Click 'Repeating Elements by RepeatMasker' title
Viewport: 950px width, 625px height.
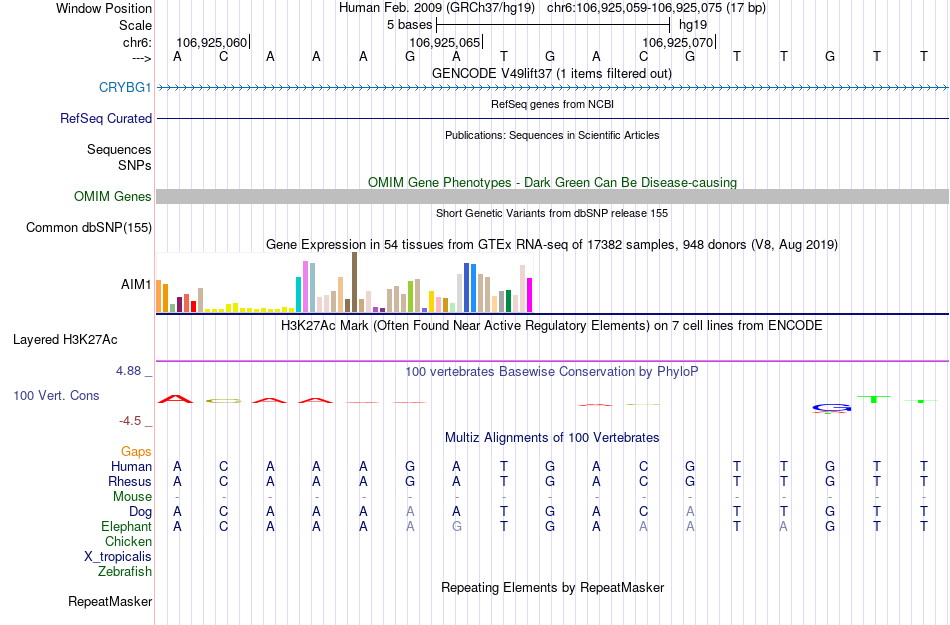pyautogui.click(x=552, y=588)
